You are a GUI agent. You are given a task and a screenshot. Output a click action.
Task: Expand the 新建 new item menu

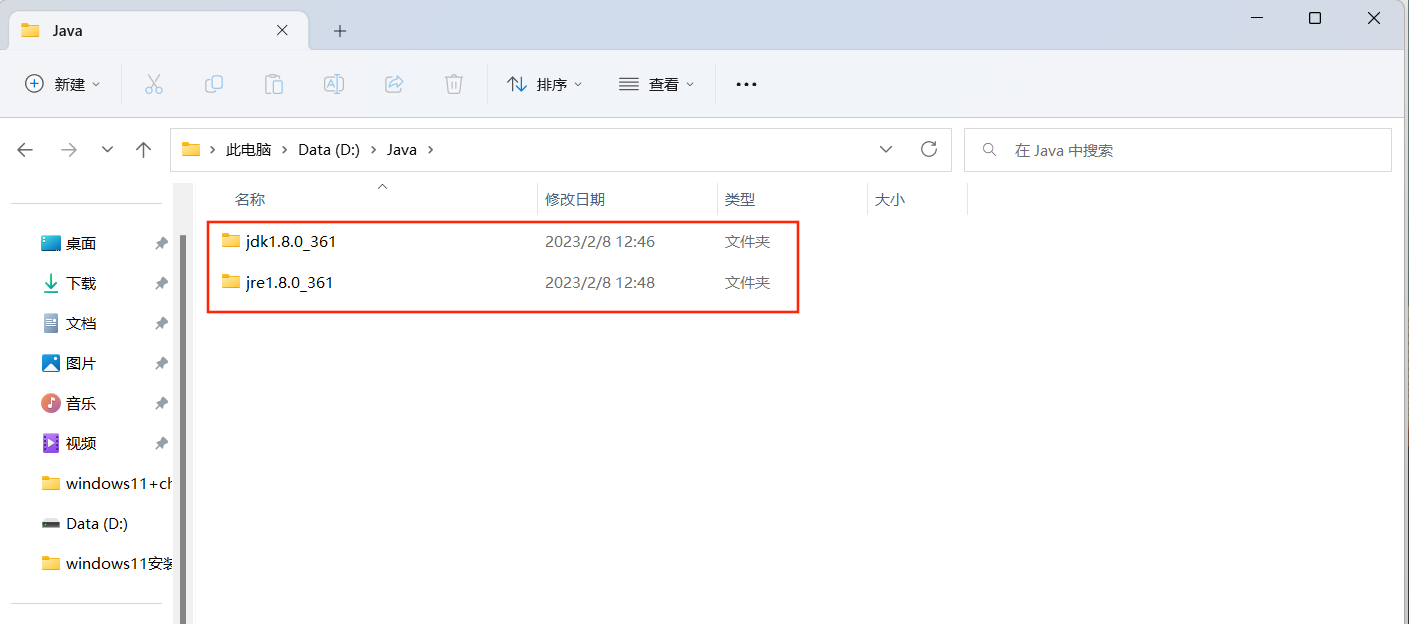63,84
